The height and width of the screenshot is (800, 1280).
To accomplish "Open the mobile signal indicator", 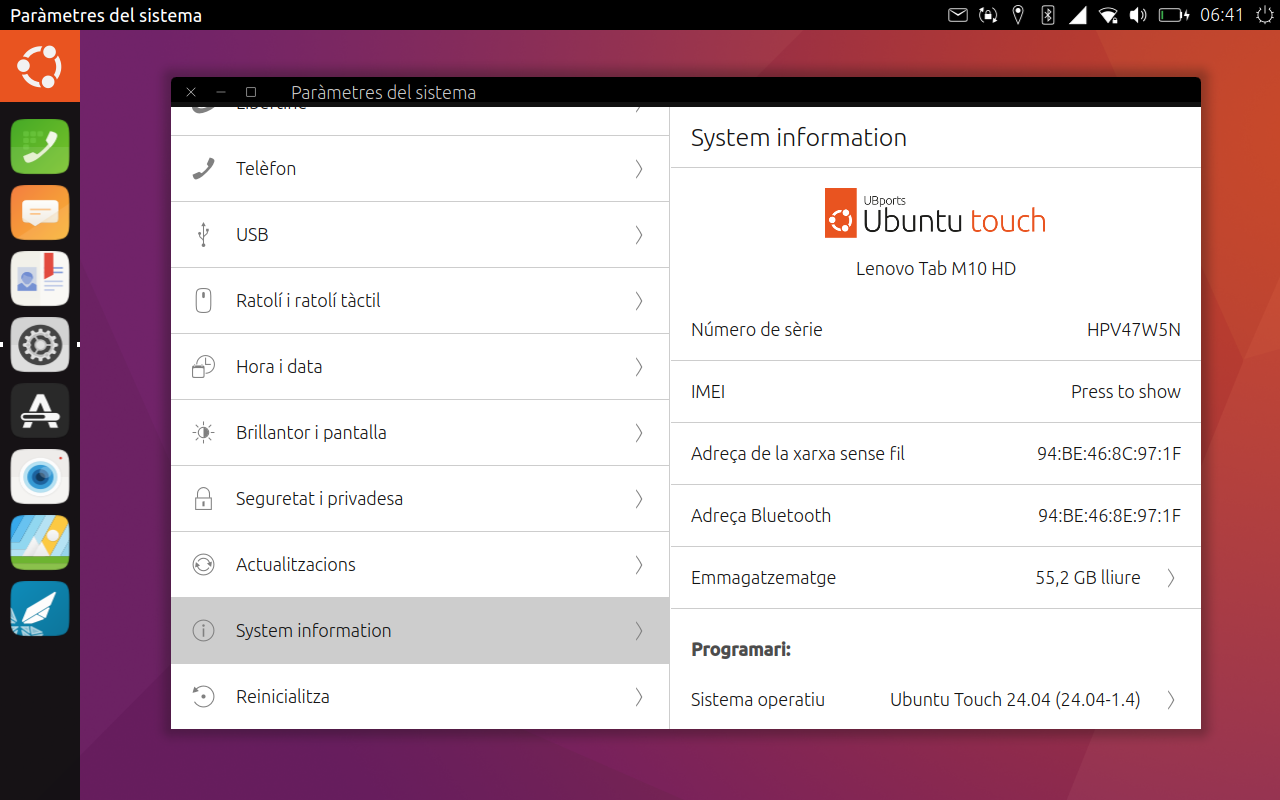I will click(x=1078, y=15).
